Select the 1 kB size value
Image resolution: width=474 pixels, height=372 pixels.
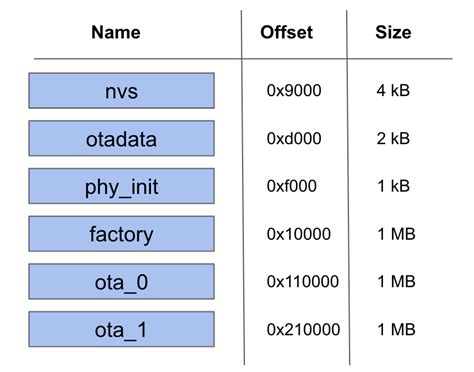pos(394,186)
